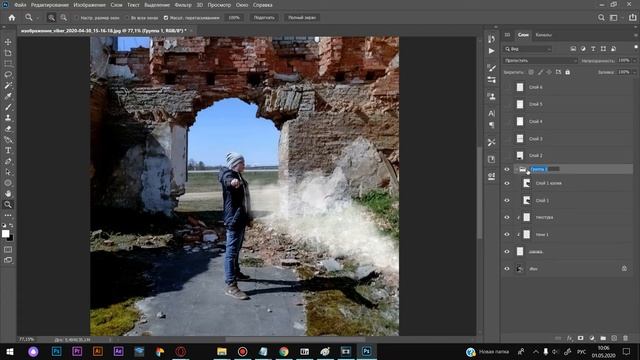Select the Horizontal Type tool
640x360 pixels.
8,151
